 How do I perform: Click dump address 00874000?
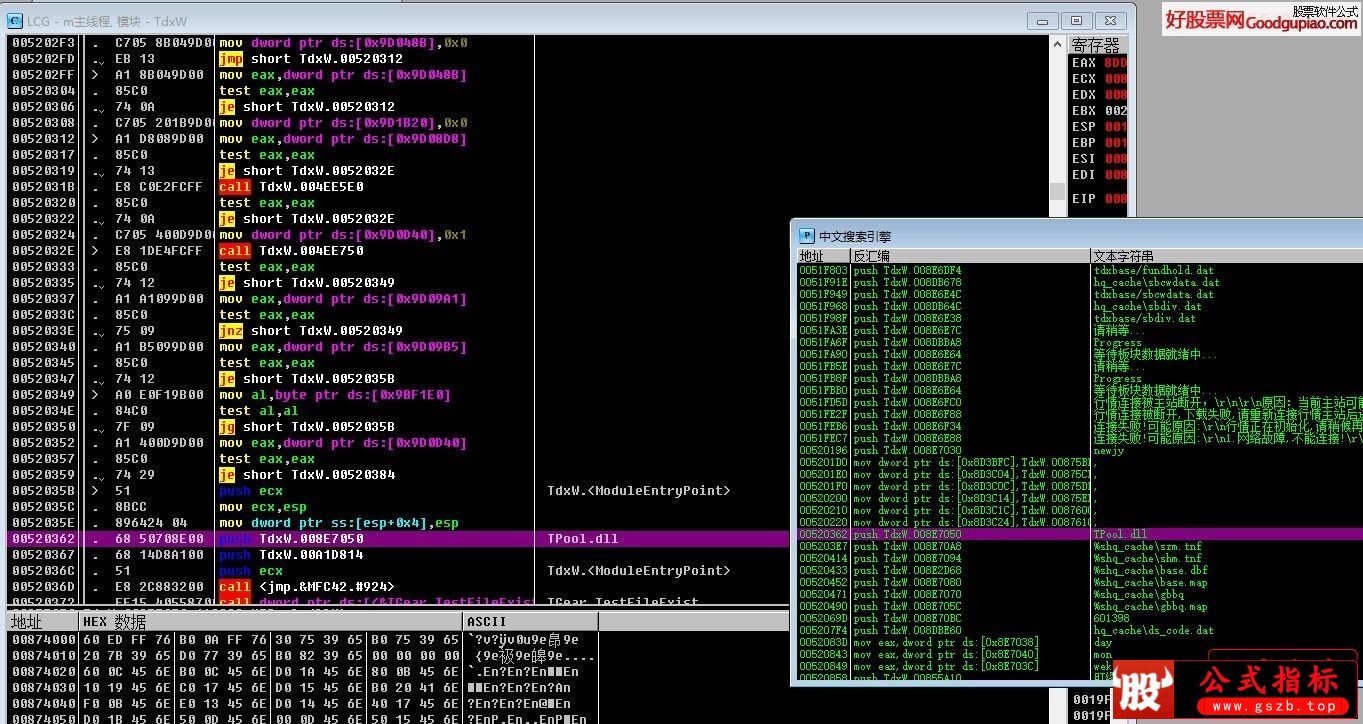(43, 640)
